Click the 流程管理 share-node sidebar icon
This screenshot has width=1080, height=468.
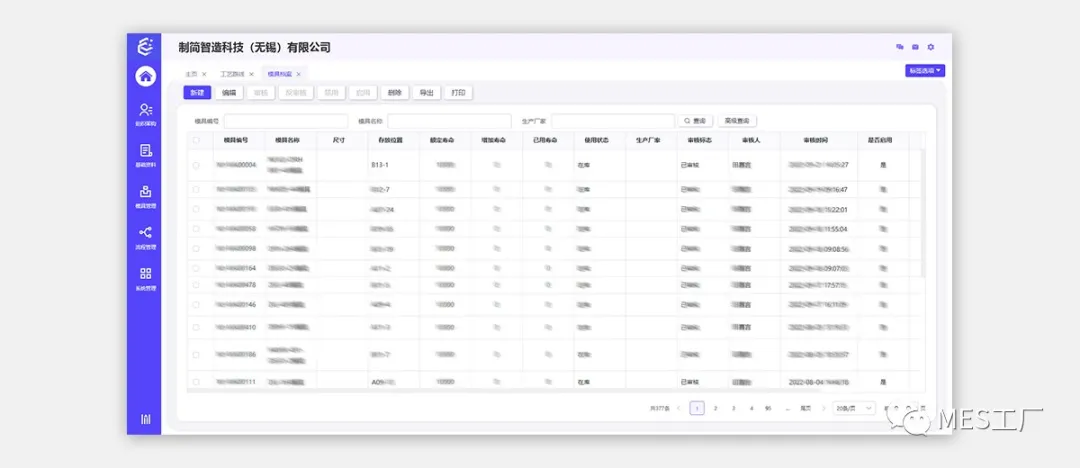pyautogui.click(x=146, y=235)
